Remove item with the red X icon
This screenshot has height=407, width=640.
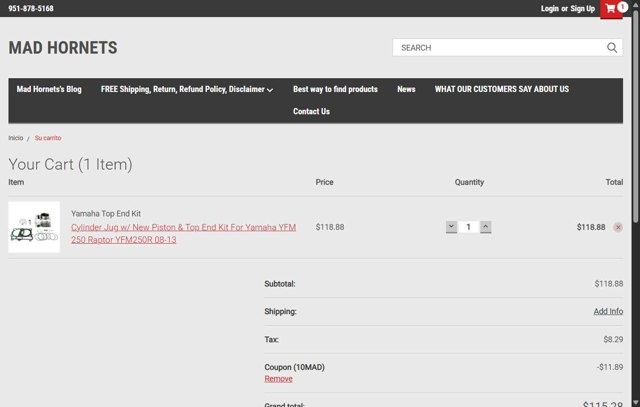click(618, 227)
